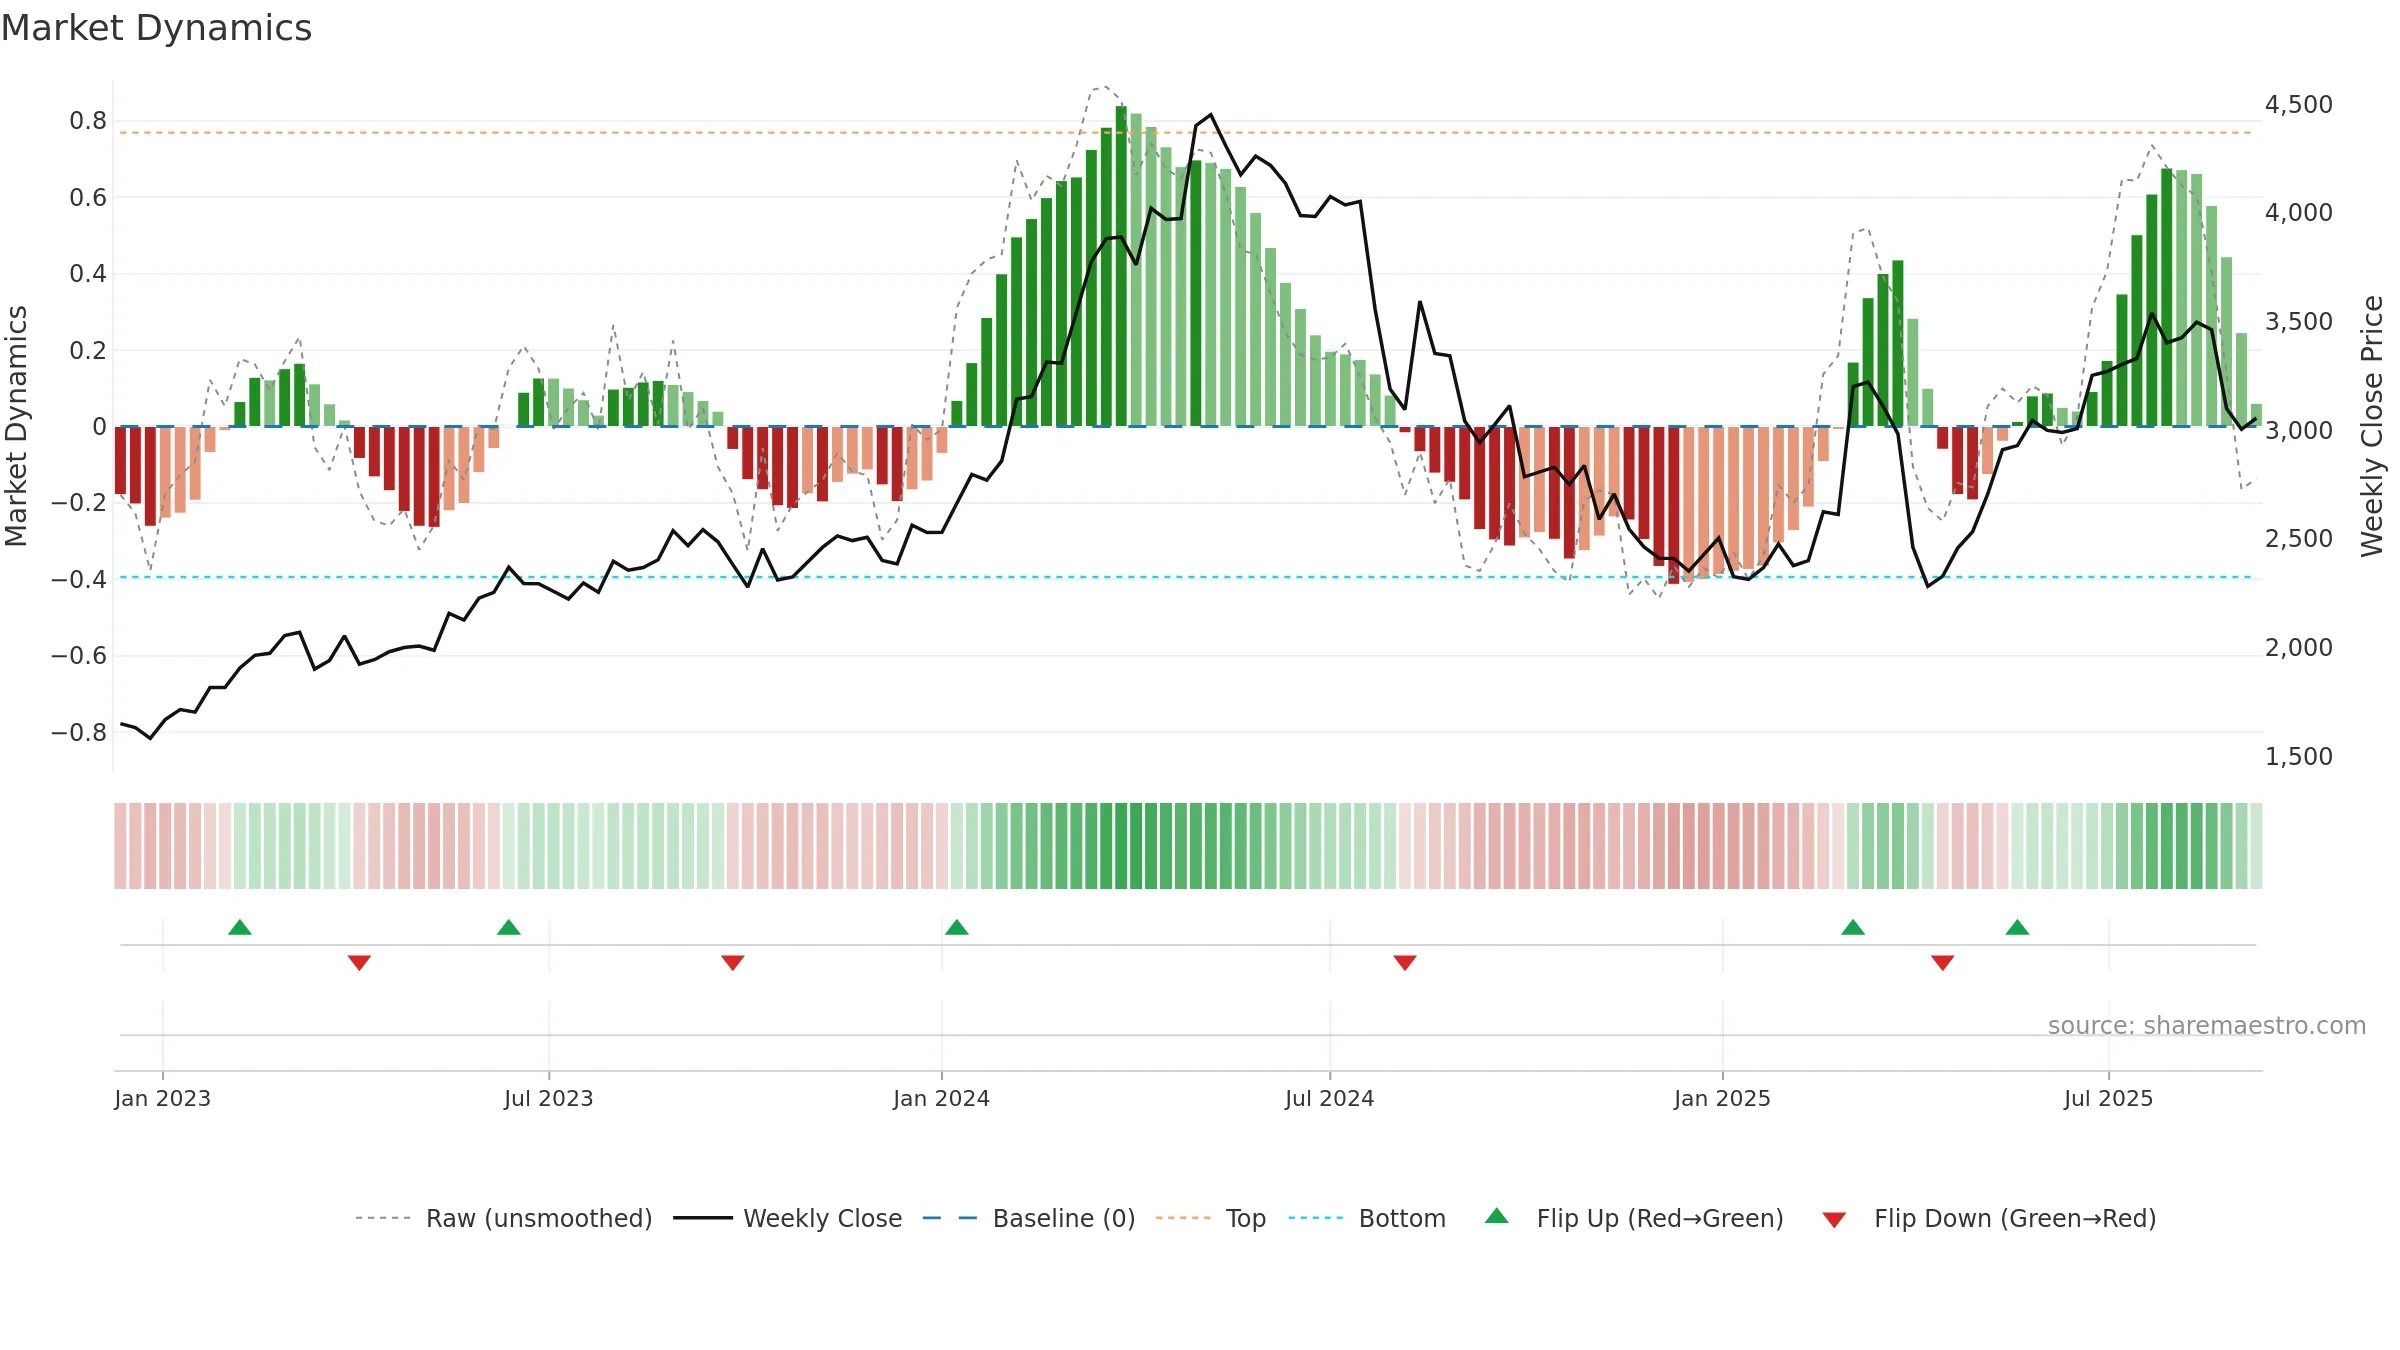Toggle the 'Baseline (0)' legend entry

point(1029,1218)
